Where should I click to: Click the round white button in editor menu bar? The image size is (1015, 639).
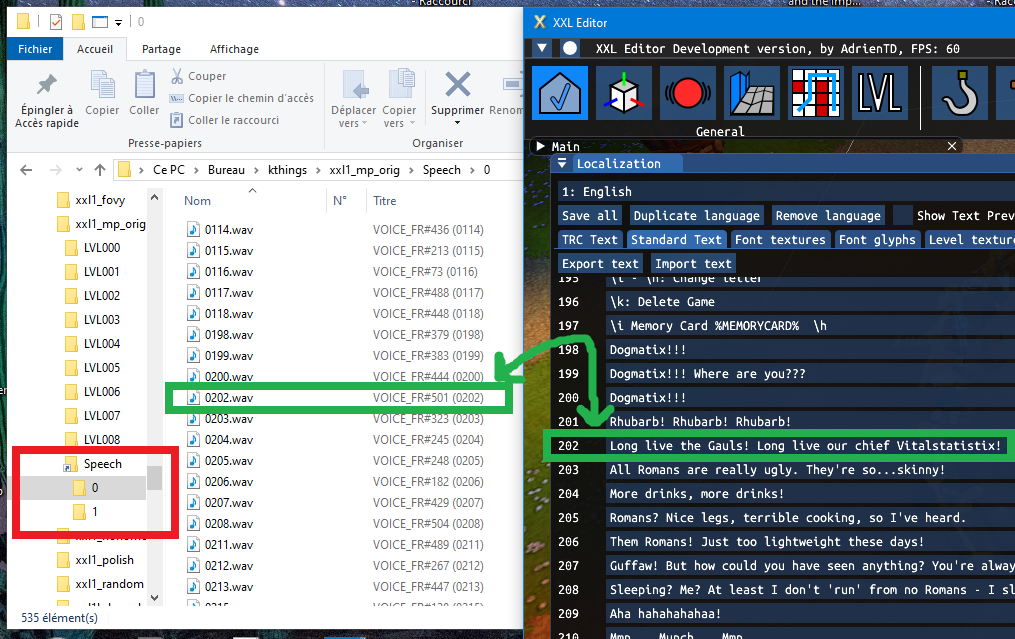(x=570, y=48)
